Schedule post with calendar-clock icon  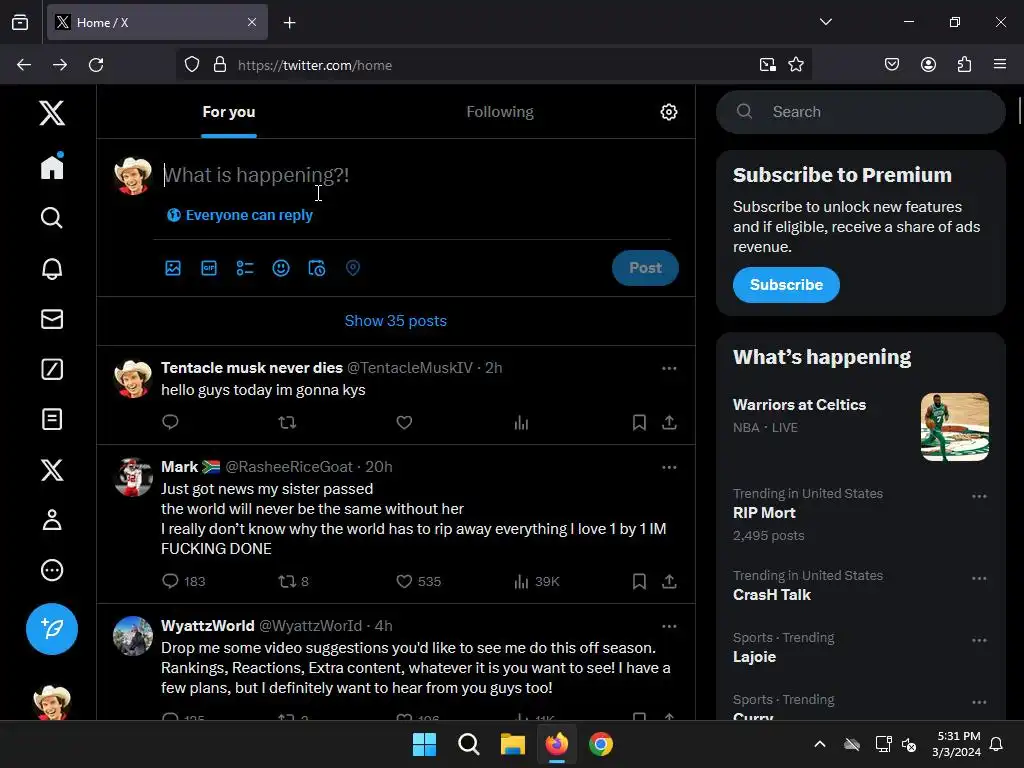(317, 268)
